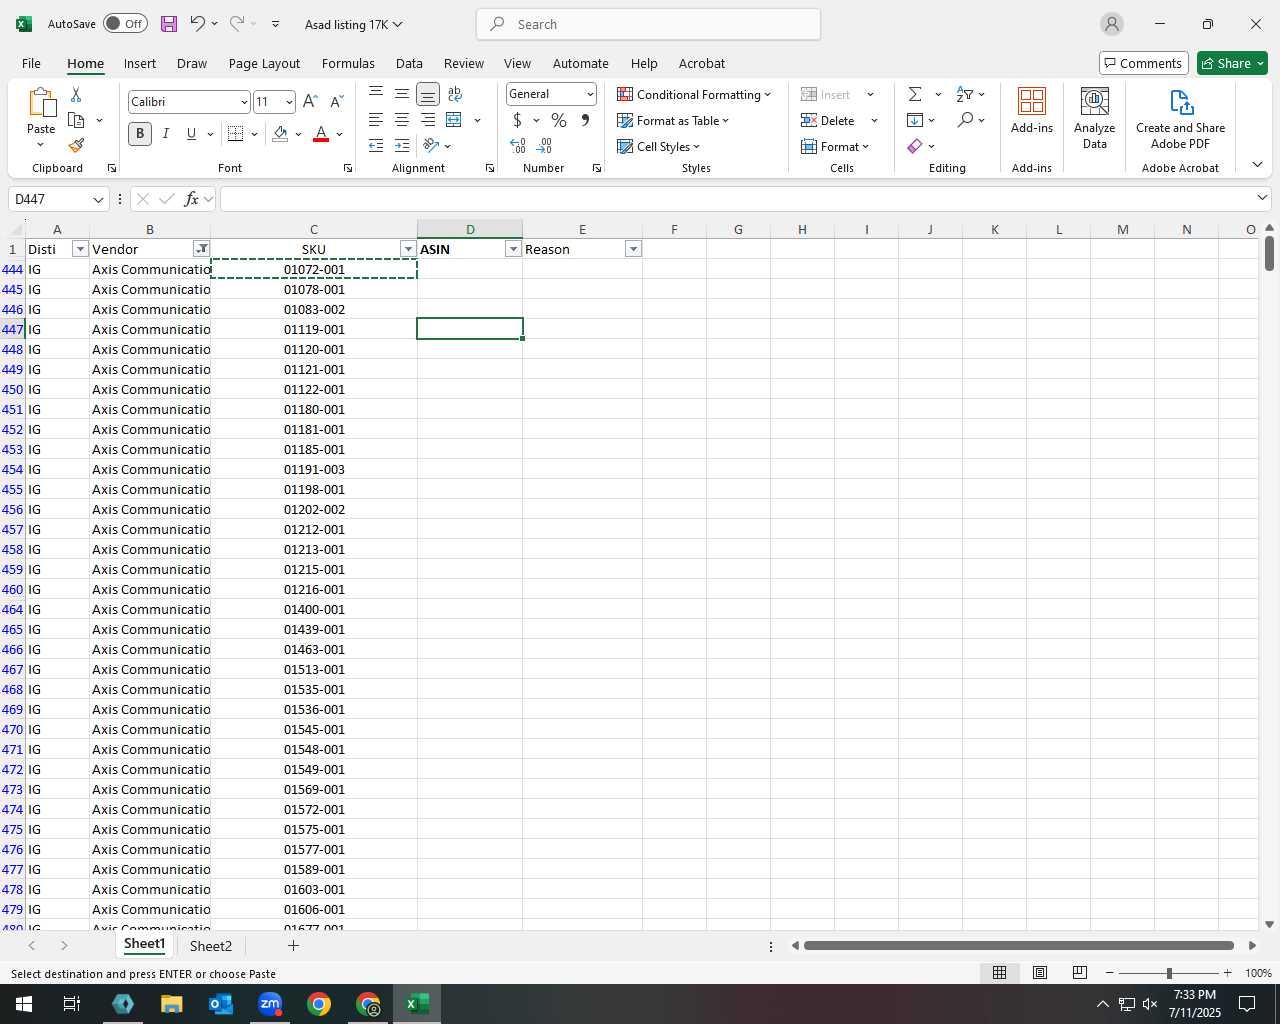Click Increase Decimal icon

pos(518,146)
